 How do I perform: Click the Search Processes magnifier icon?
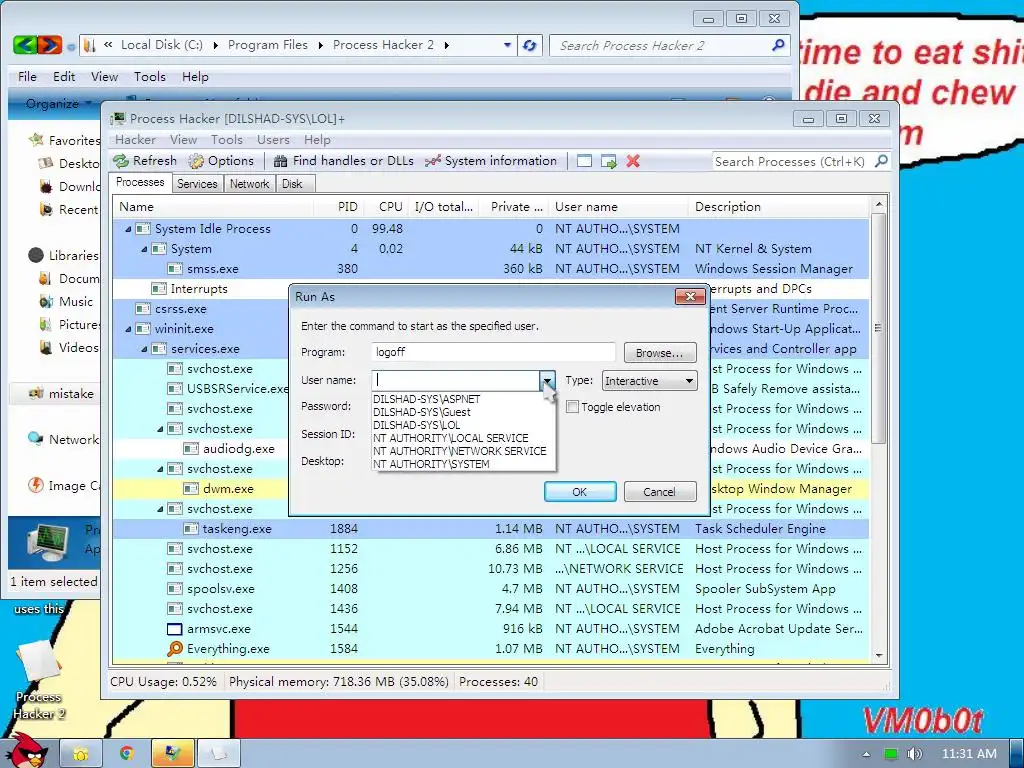pyautogui.click(x=881, y=161)
